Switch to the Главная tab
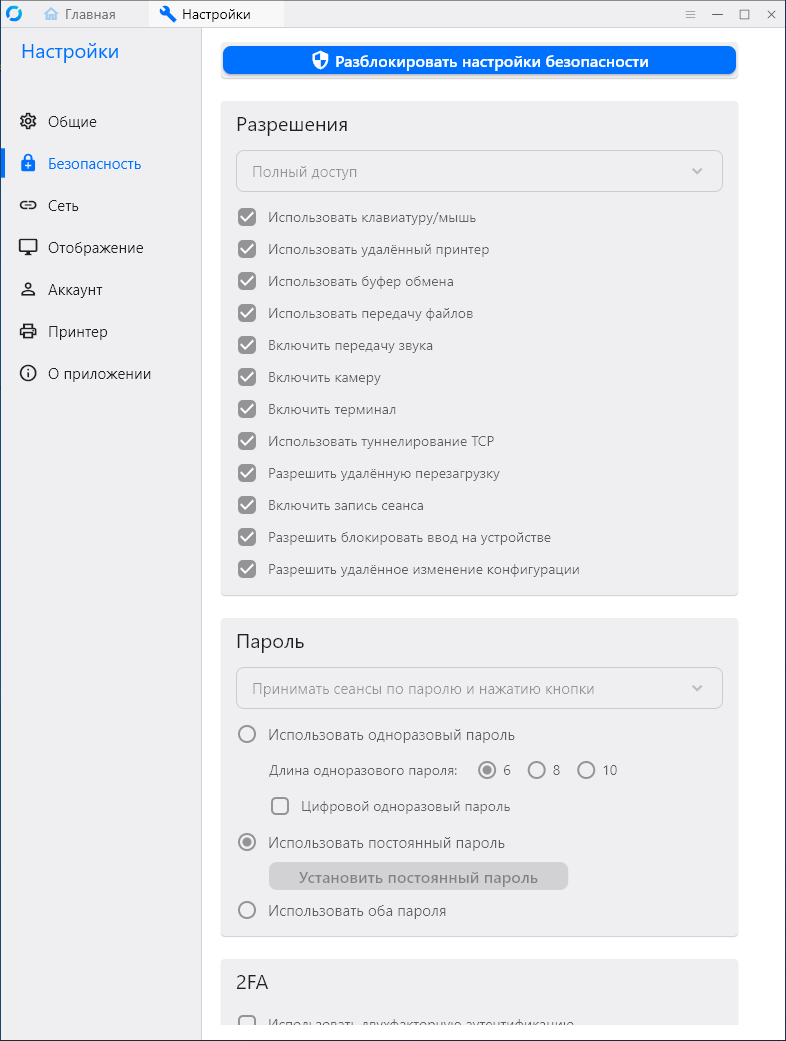The image size is (786, 1041). tap(80, 14)
